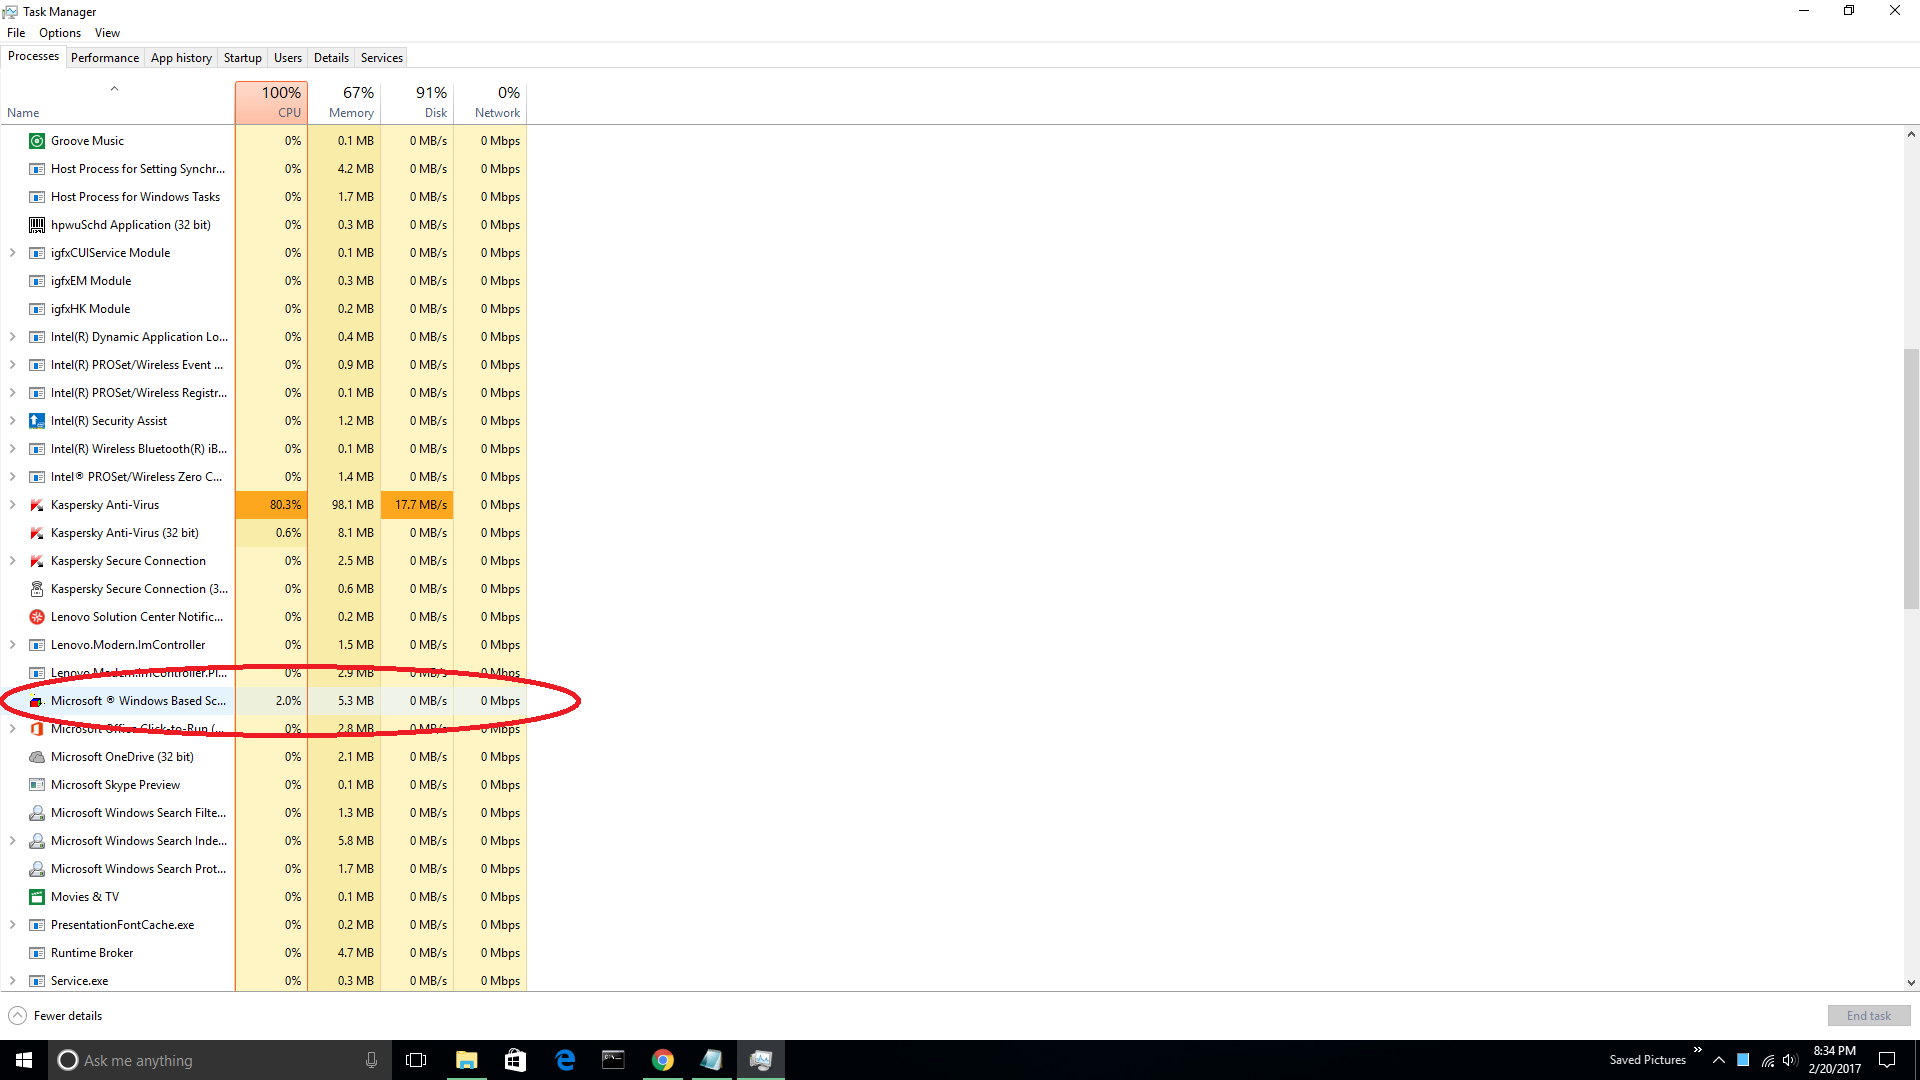Click the Intel(R) Security Assist icon
1920x1080 pixels.
37,421
